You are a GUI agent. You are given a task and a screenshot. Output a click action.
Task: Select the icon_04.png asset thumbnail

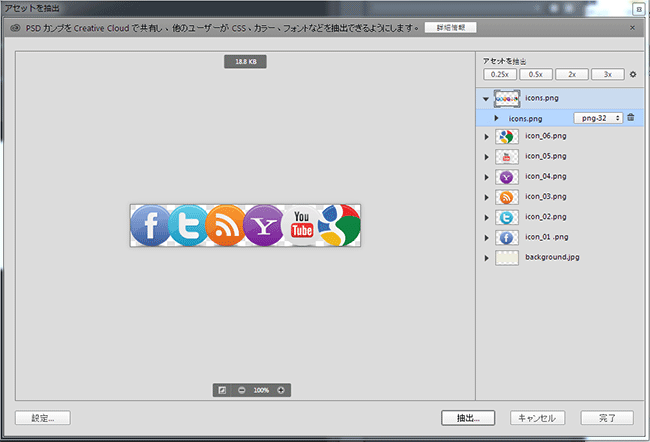[x=506, y=177]
